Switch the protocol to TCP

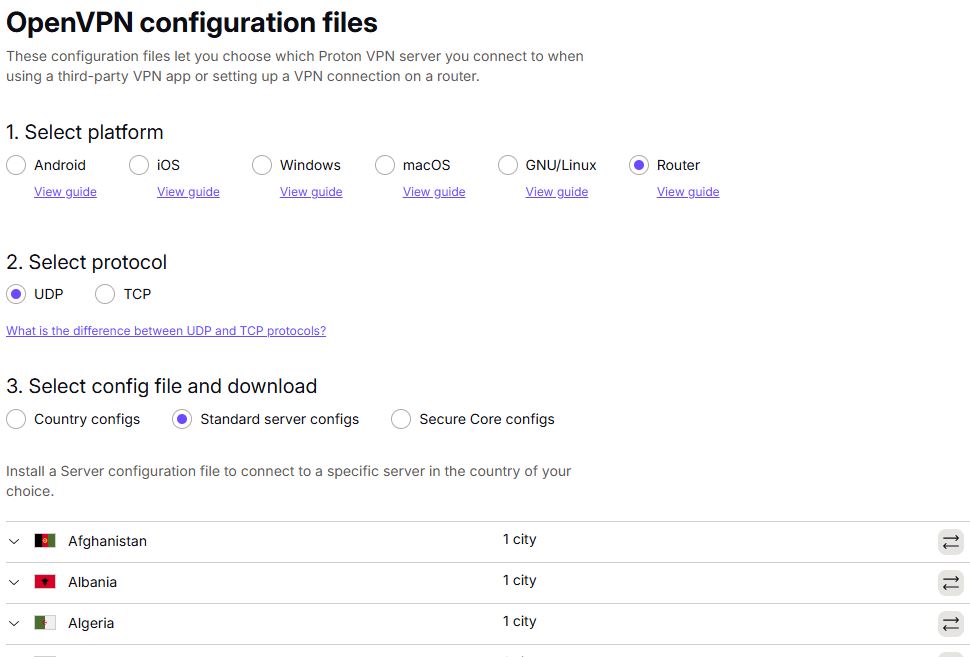(x=105, y=294)
